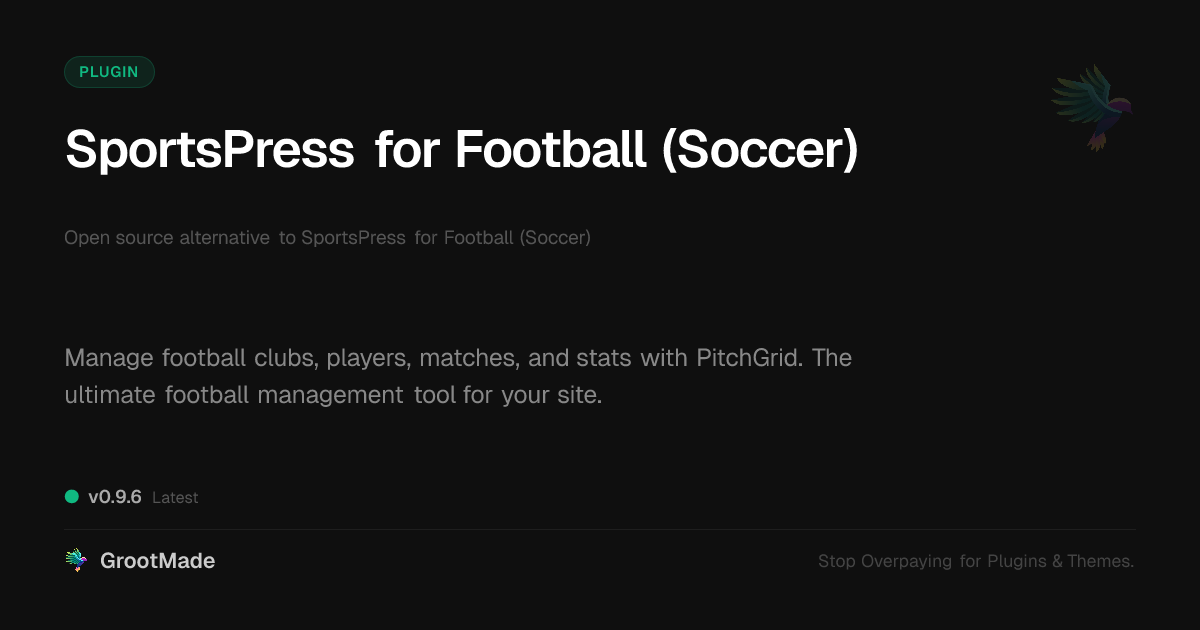Click the word "Football" in the large heading
Screen dimensions: 1200x630
(x=550, y=150)
